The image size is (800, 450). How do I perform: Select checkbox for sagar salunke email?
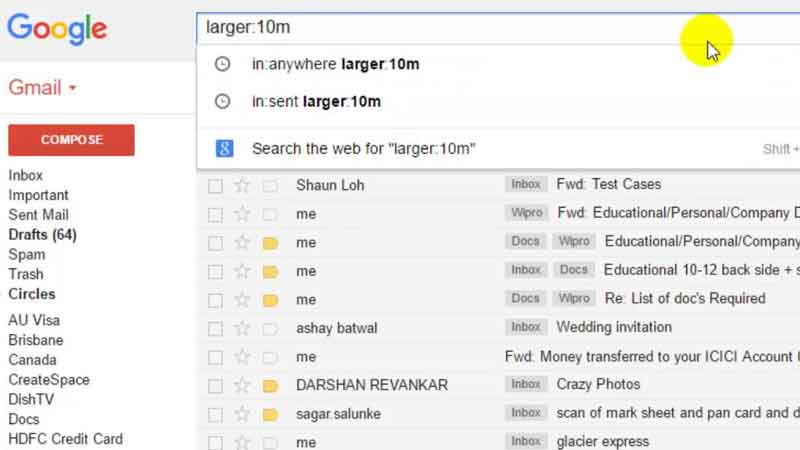click(x=215, y=414)
